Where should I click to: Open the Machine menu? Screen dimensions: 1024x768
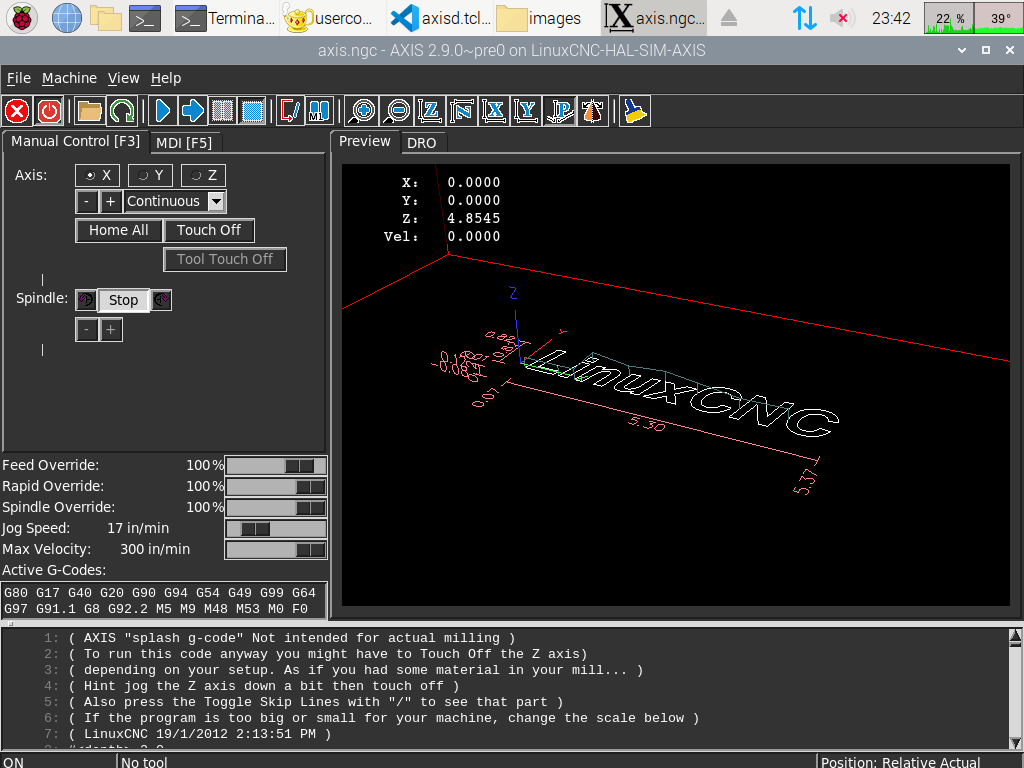[x=69, y=78]
